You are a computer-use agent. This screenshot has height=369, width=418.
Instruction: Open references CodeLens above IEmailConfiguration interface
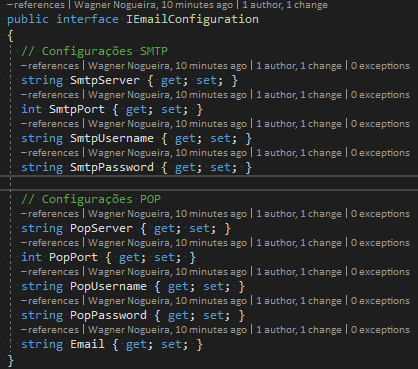tap(36, 5)
